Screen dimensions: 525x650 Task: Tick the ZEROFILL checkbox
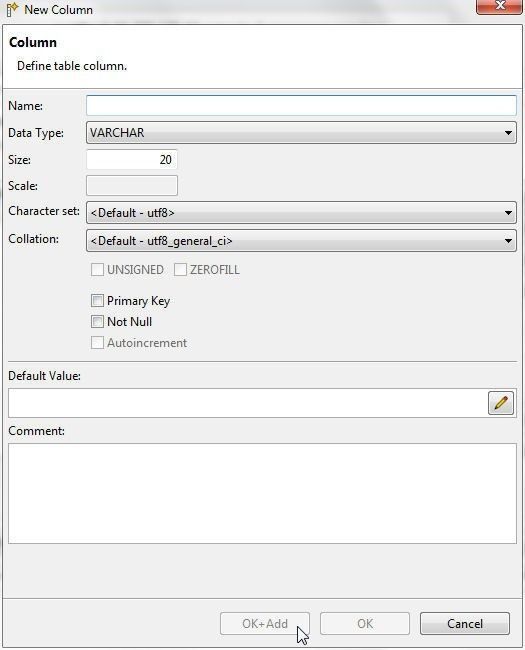180,270
